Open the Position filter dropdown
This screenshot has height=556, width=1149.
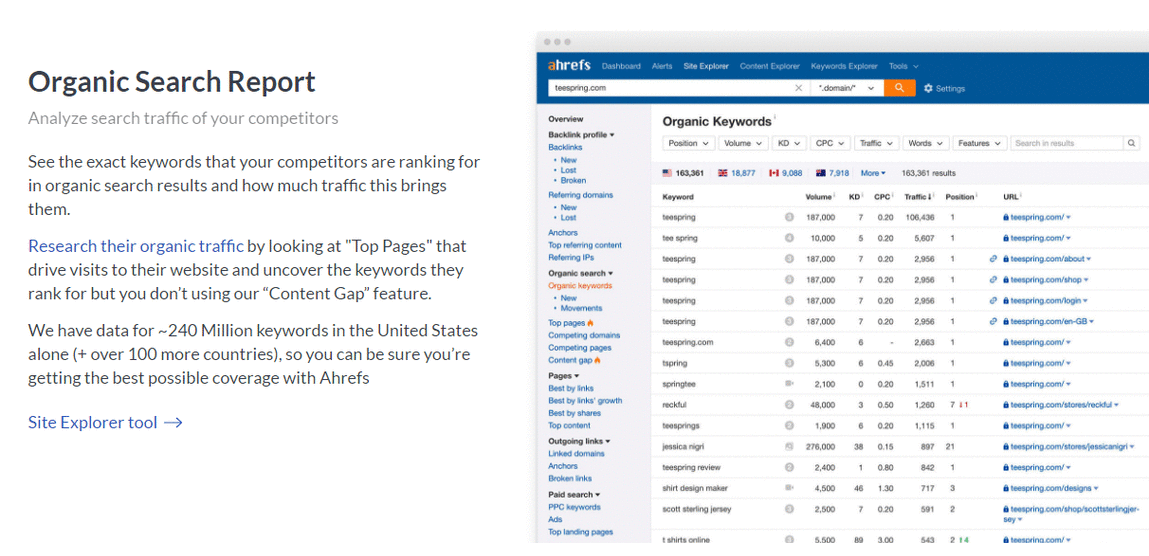(689, 144)
